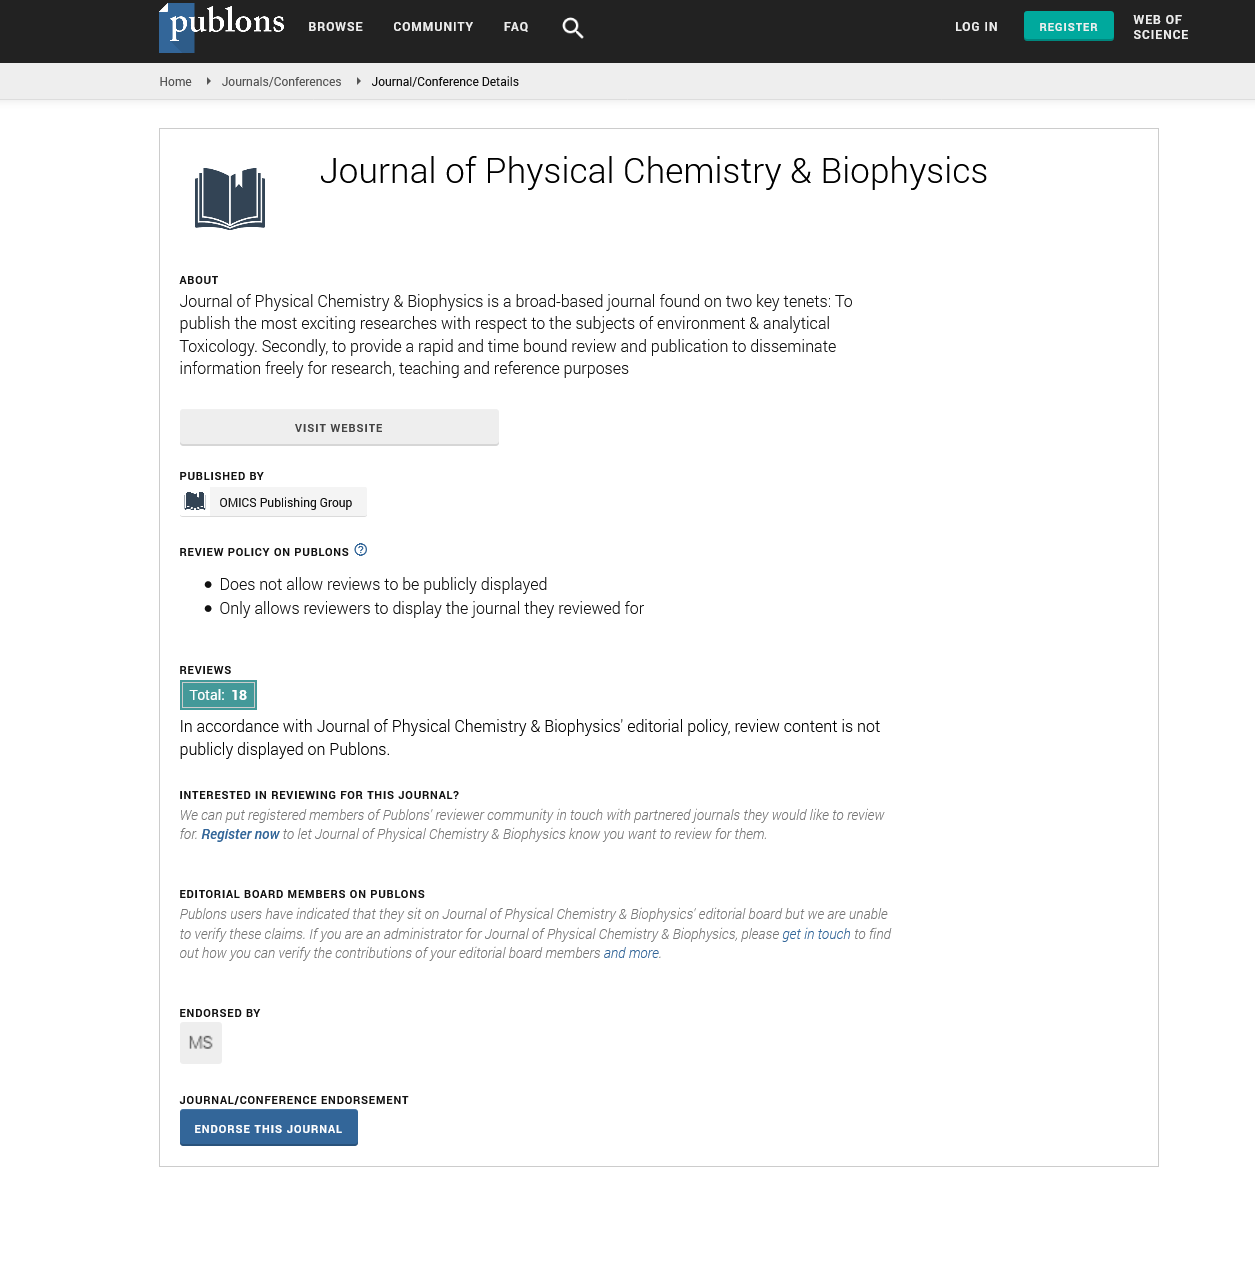The image size is (1255, 1261).
Task: Open OMICS Publishing Group page
Action: 286,503
